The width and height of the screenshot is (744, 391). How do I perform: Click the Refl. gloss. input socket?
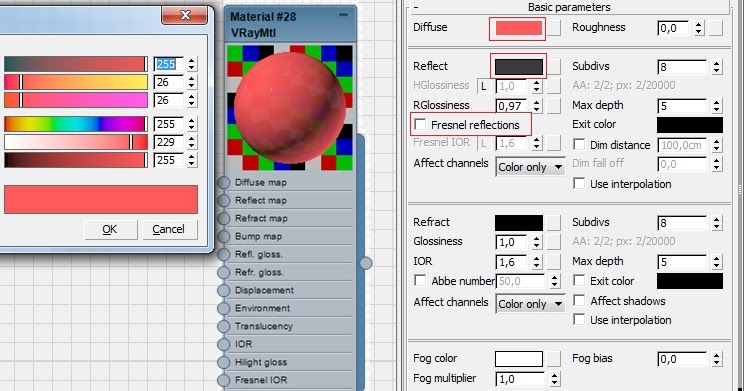[x=223, y=255]
